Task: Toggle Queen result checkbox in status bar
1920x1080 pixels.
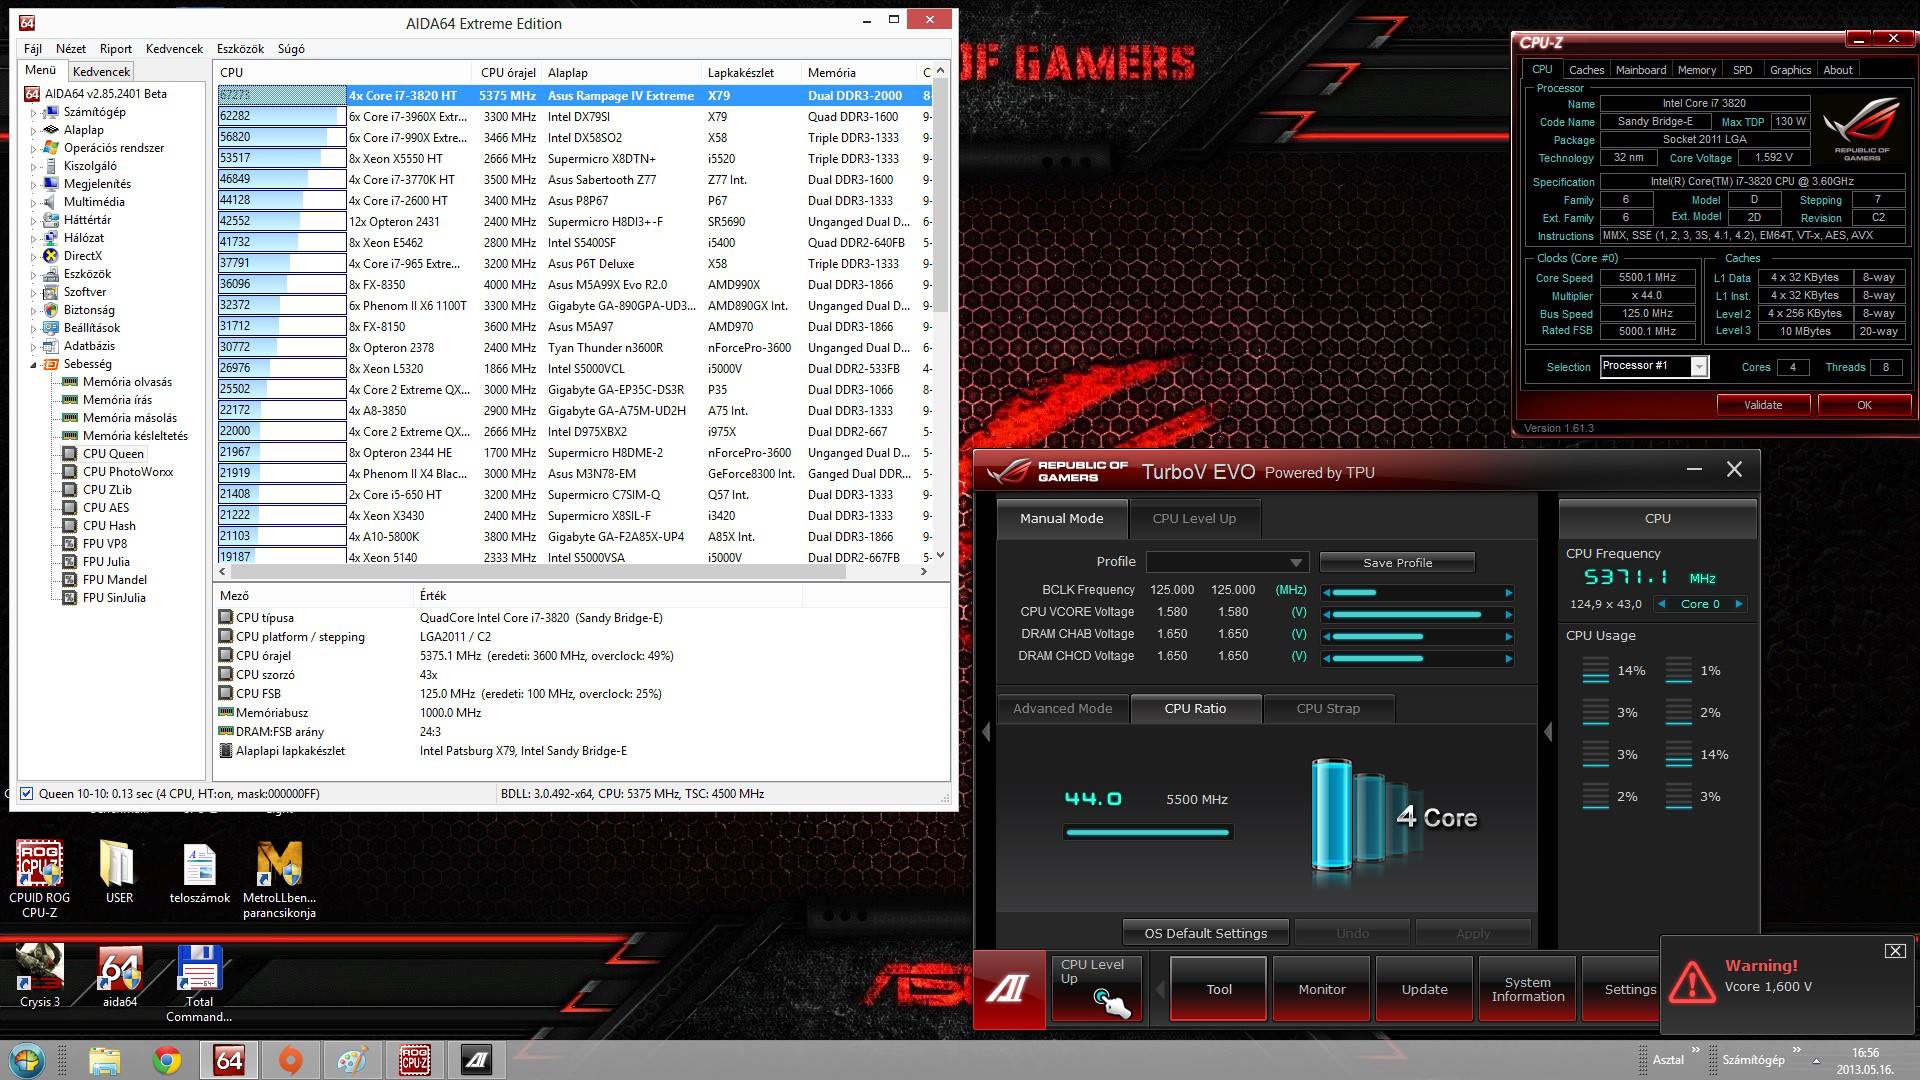Action: pyautogui.click(x=27, y=793)
